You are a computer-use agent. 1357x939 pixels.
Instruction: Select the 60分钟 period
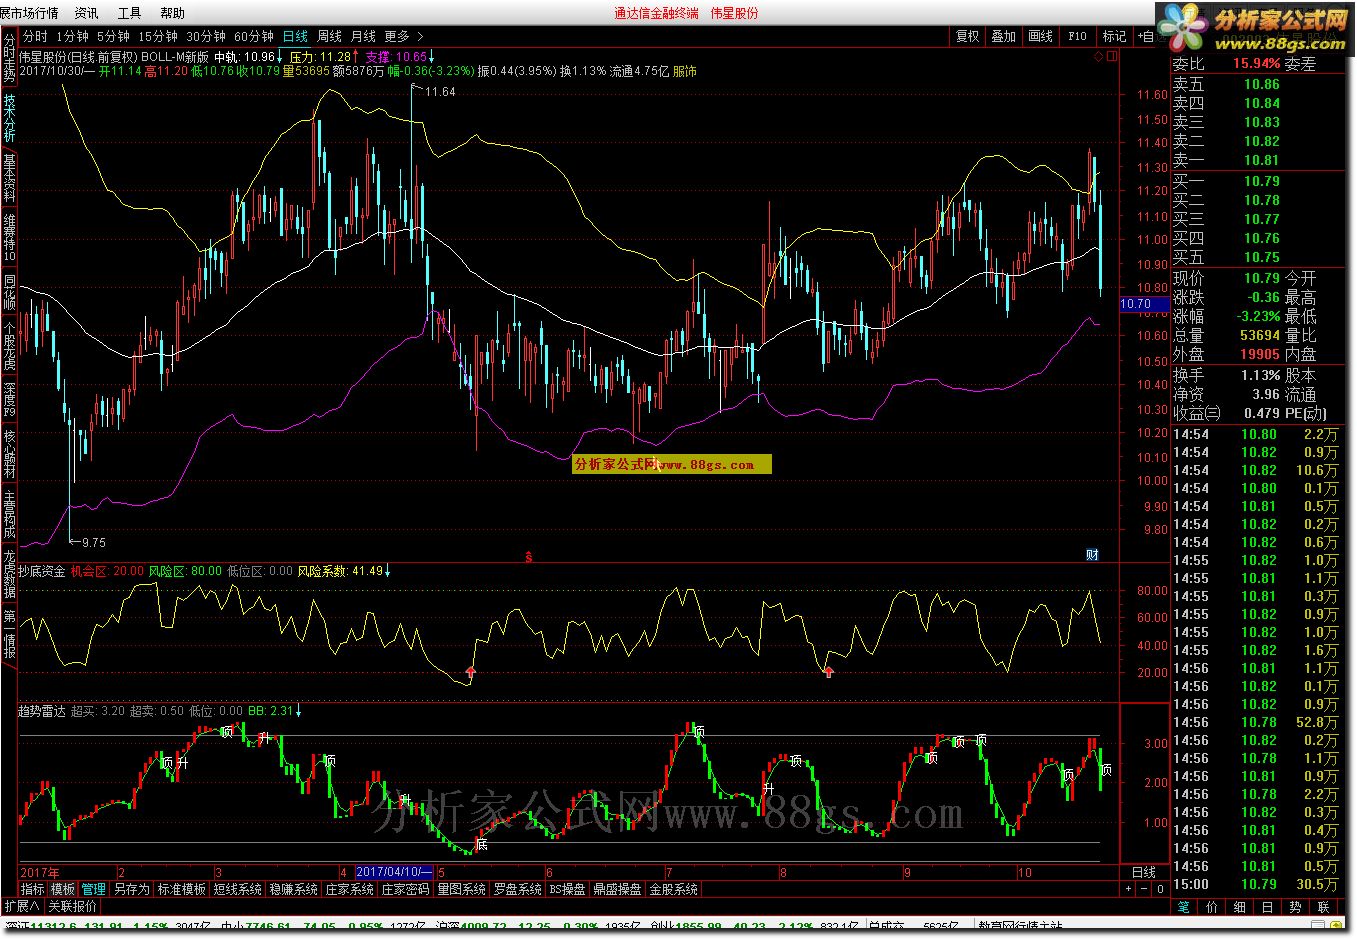253,36
